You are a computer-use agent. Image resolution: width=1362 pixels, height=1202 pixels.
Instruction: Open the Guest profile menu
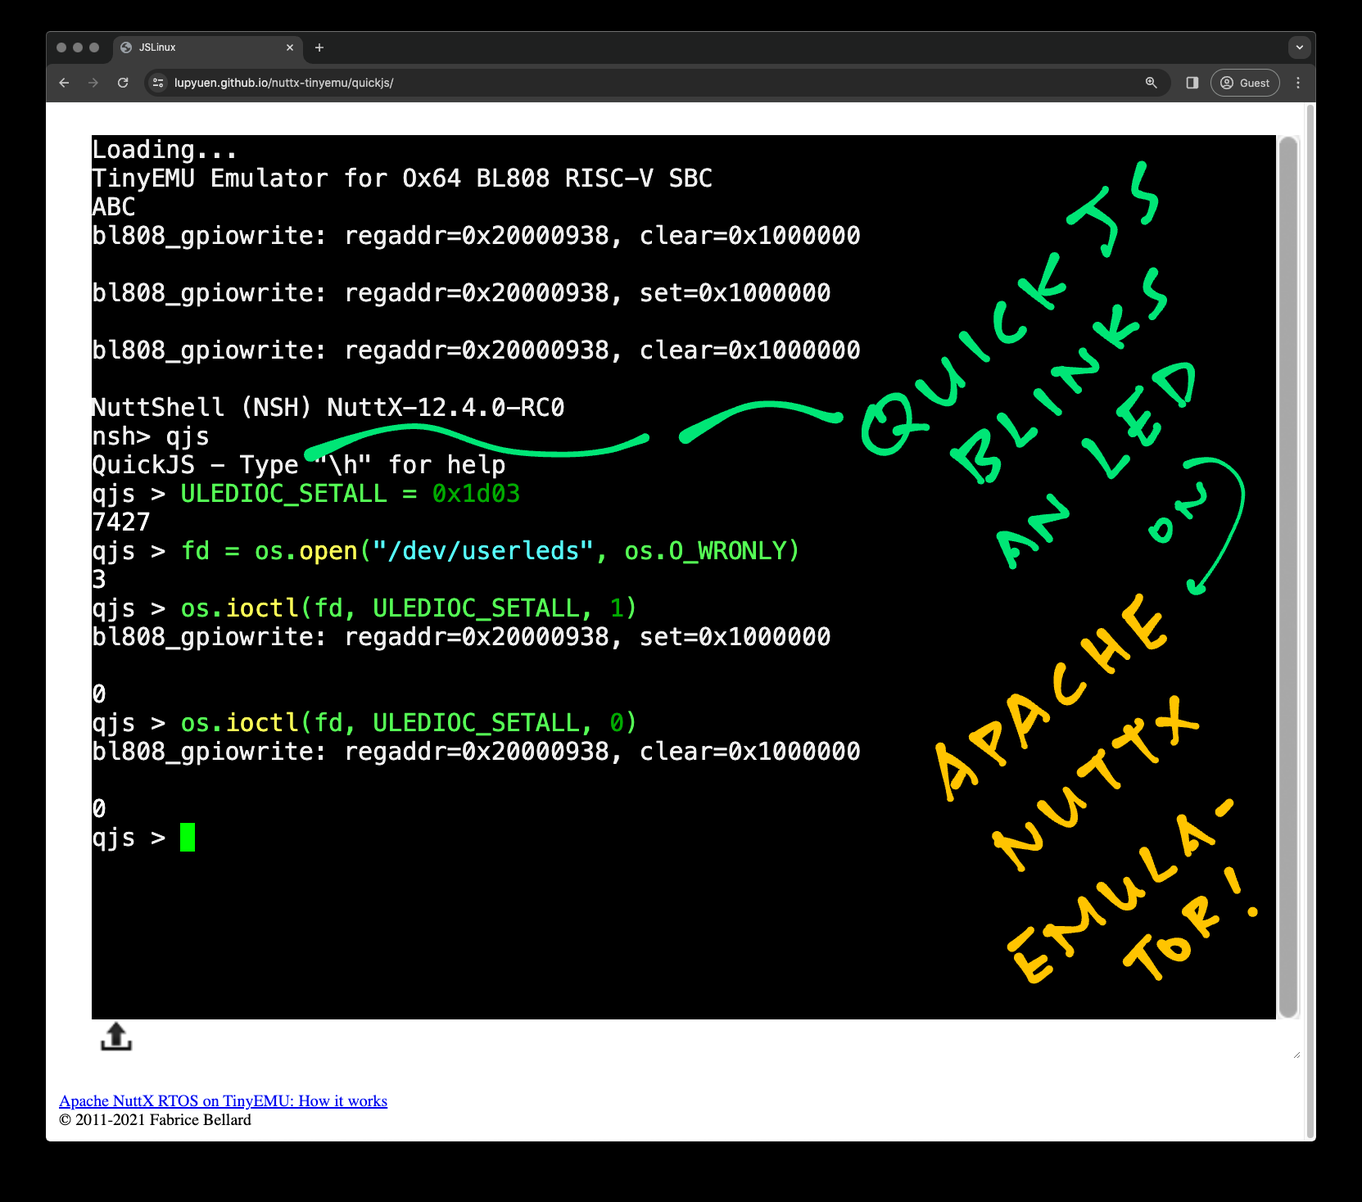[x=1245, y=83]
